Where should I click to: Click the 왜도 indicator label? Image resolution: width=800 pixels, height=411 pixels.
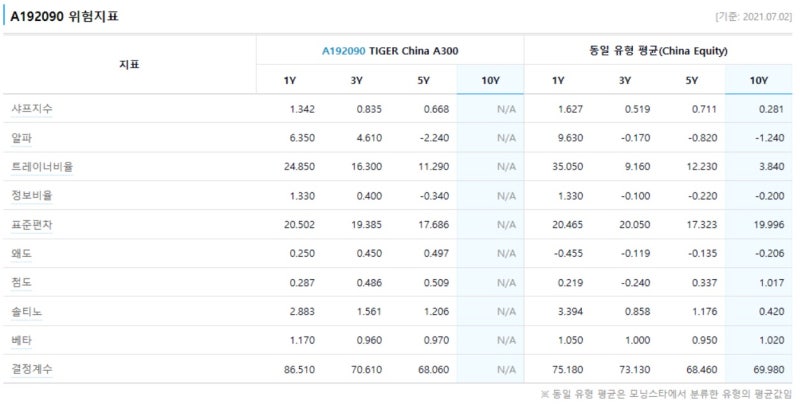pos(22,253)
